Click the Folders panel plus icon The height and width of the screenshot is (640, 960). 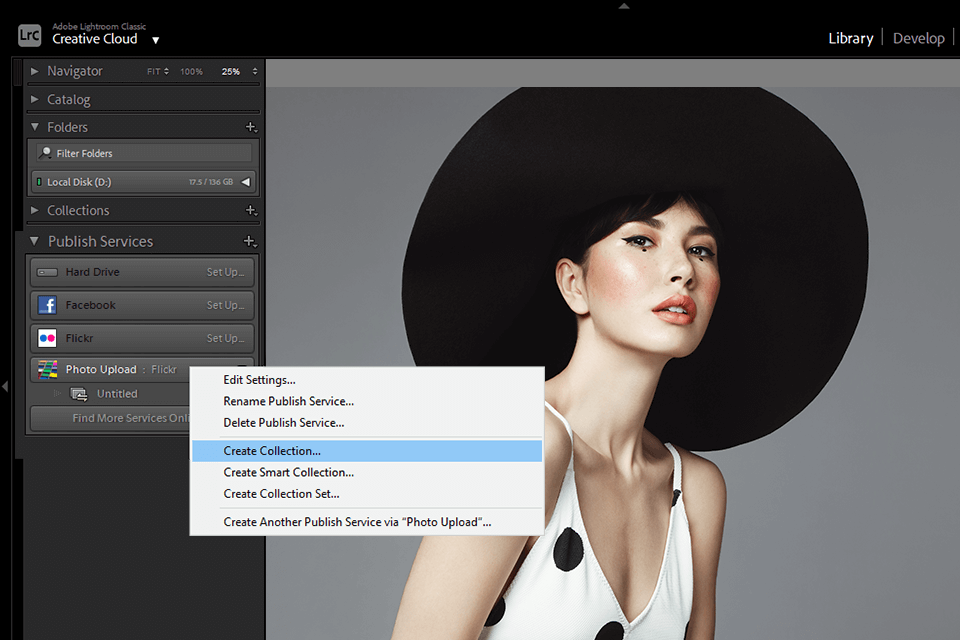(x=251, y=127)
